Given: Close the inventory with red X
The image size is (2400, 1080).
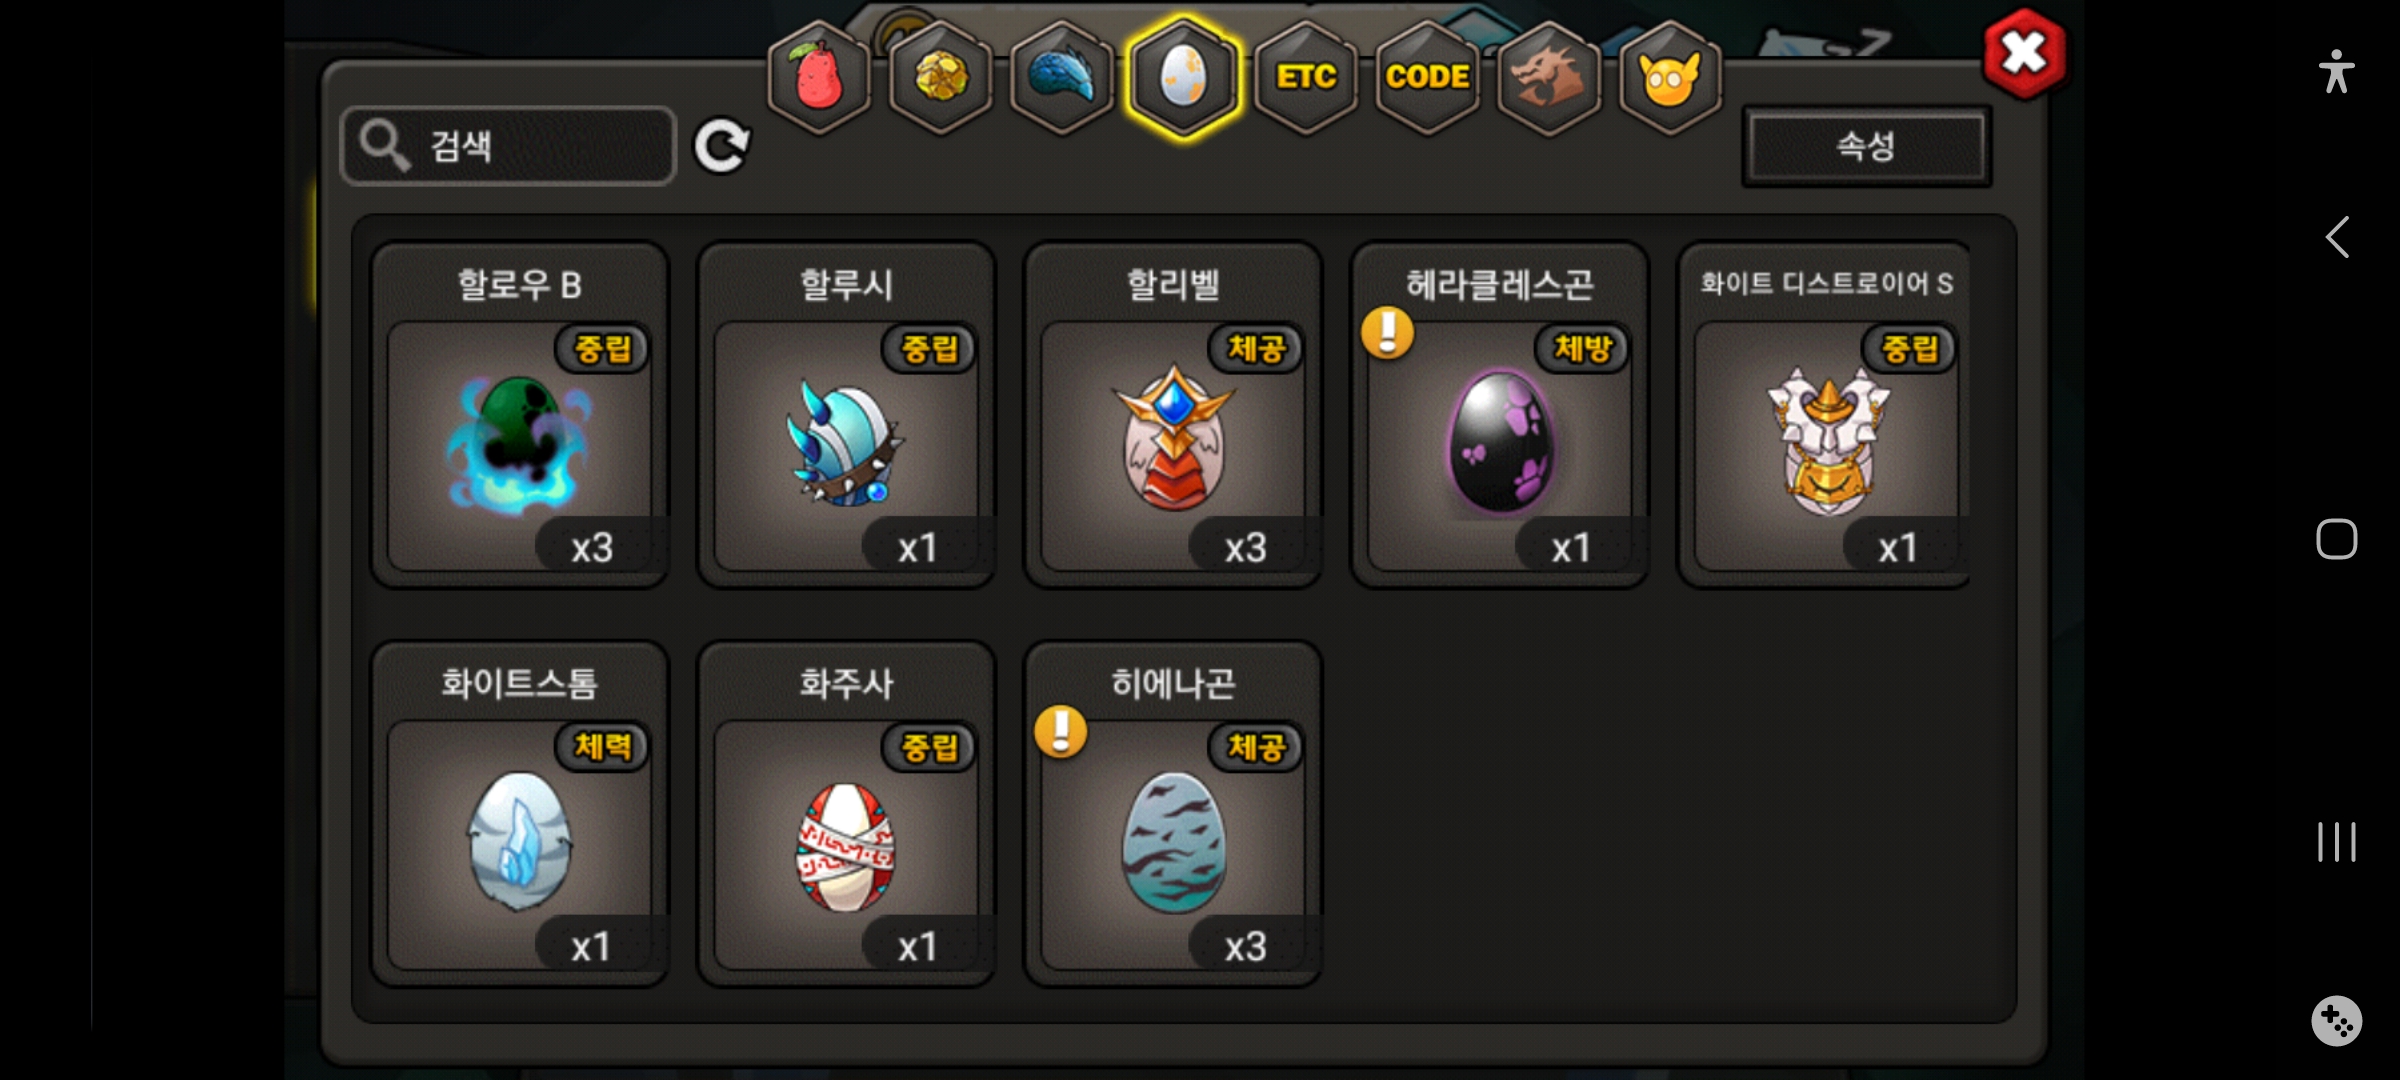Looking at the screenshot, I should click(x=2024, y=54).
